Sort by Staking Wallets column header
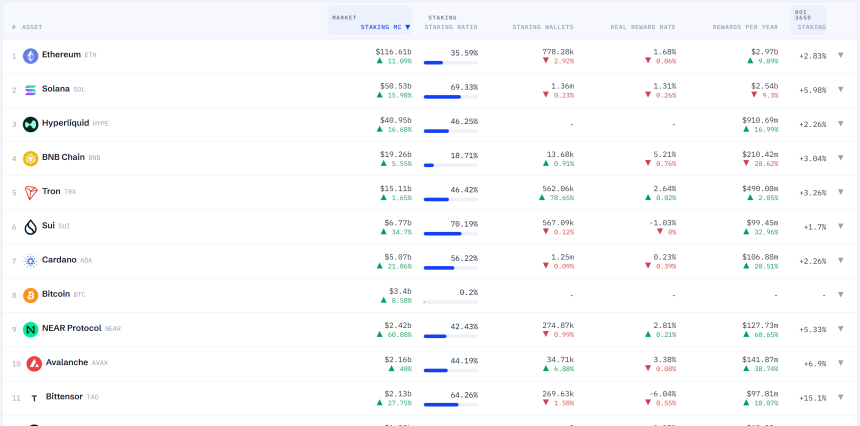 (543, 27)
